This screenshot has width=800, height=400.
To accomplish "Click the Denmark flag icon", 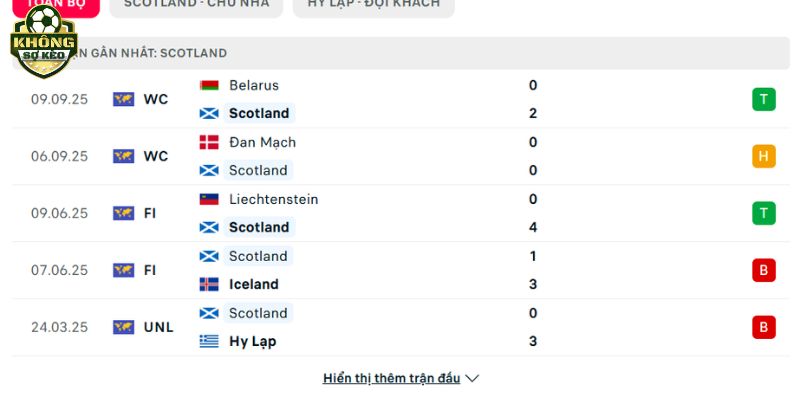I will click(x=209, y=142).
